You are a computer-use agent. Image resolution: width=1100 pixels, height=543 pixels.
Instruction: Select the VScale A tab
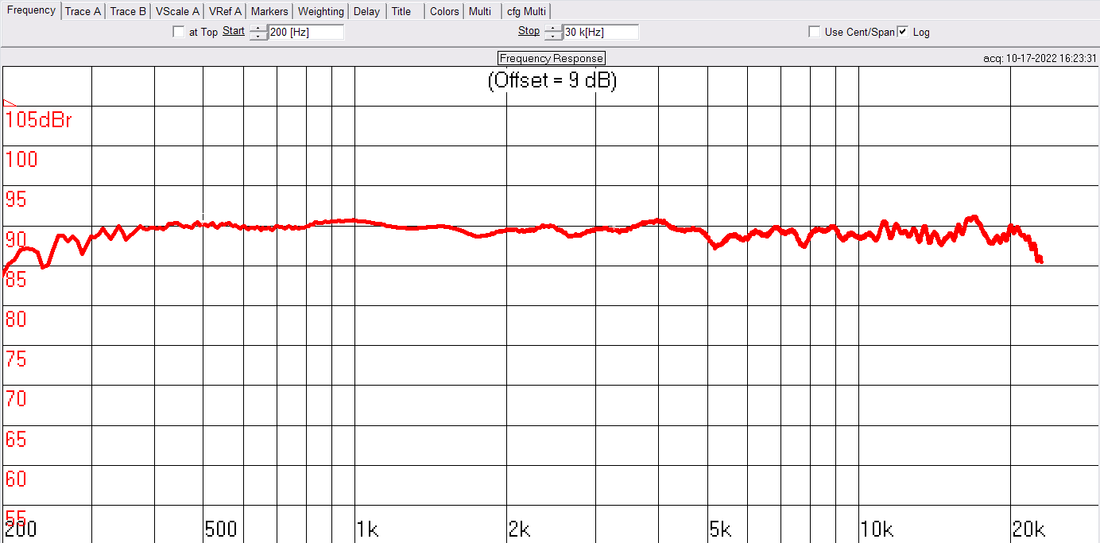(177, 12)
